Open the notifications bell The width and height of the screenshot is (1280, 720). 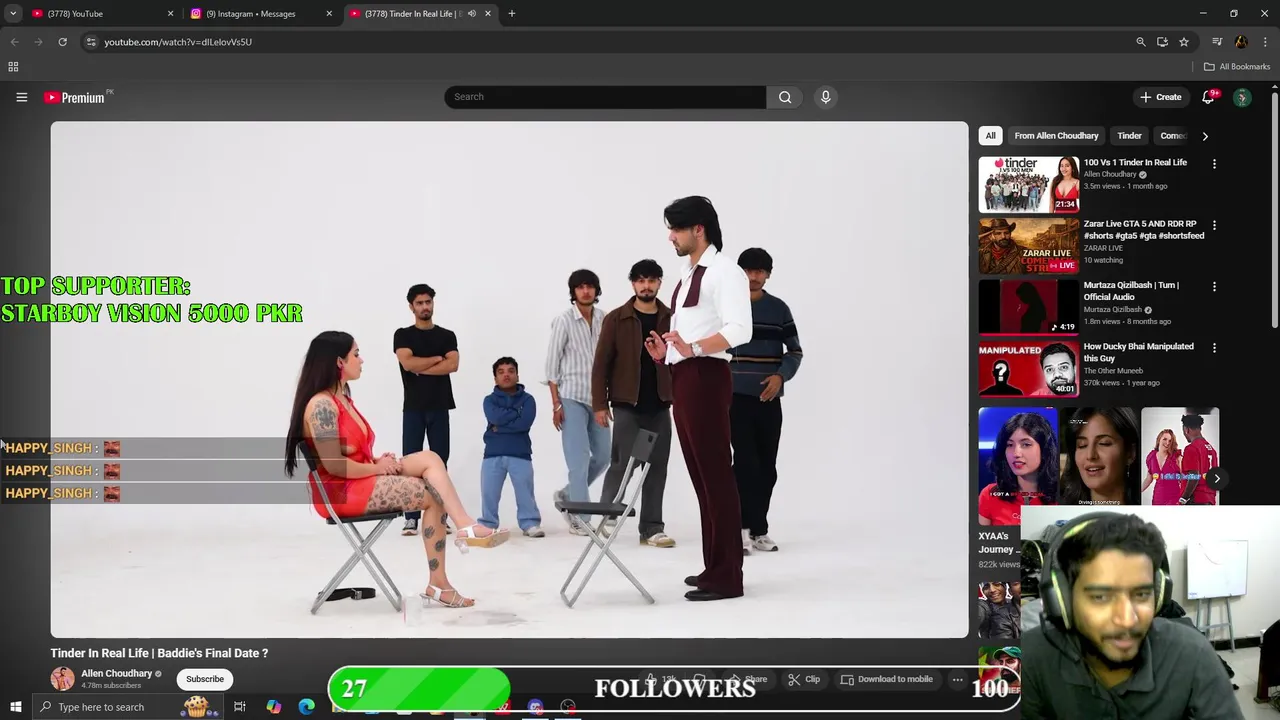[1208, 97]
